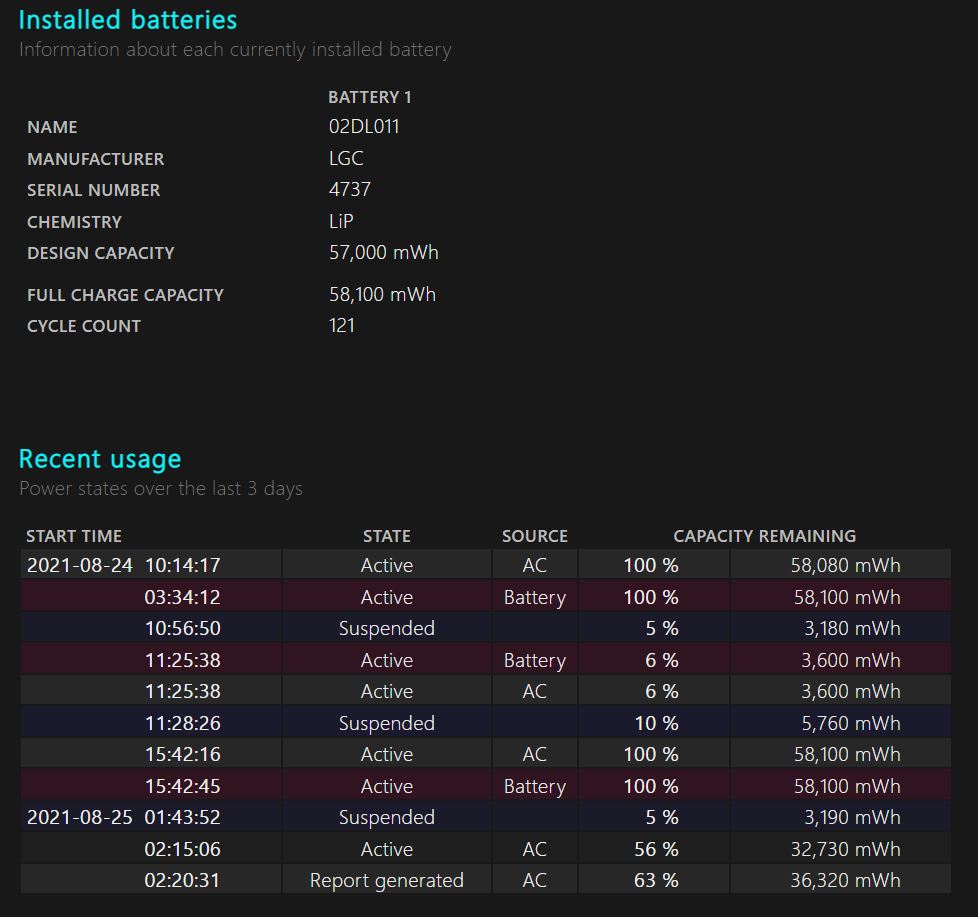Select serial number value 4737
Screen dimensions: 978x917
tap(350, 190)
